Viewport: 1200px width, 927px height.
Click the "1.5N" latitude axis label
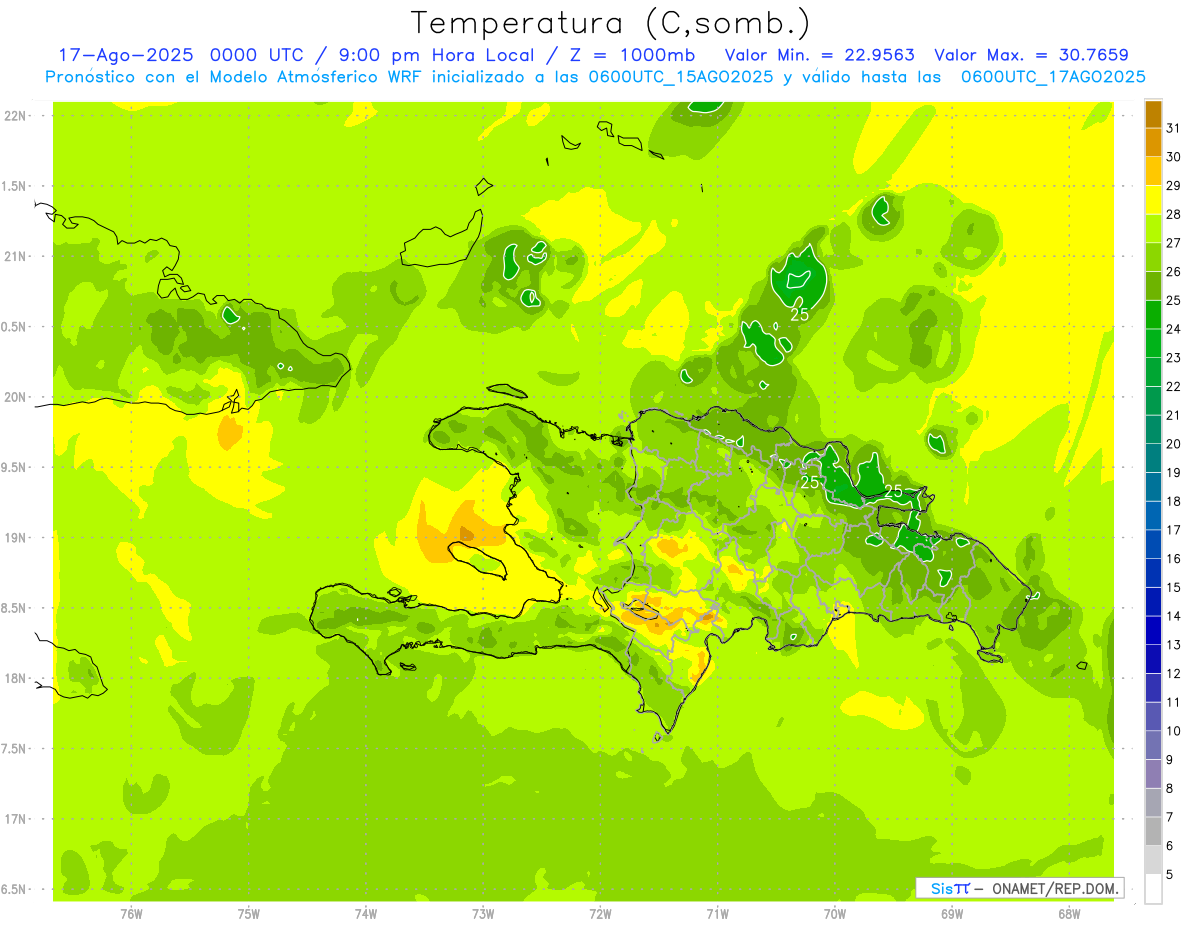(x=15, y=186)
